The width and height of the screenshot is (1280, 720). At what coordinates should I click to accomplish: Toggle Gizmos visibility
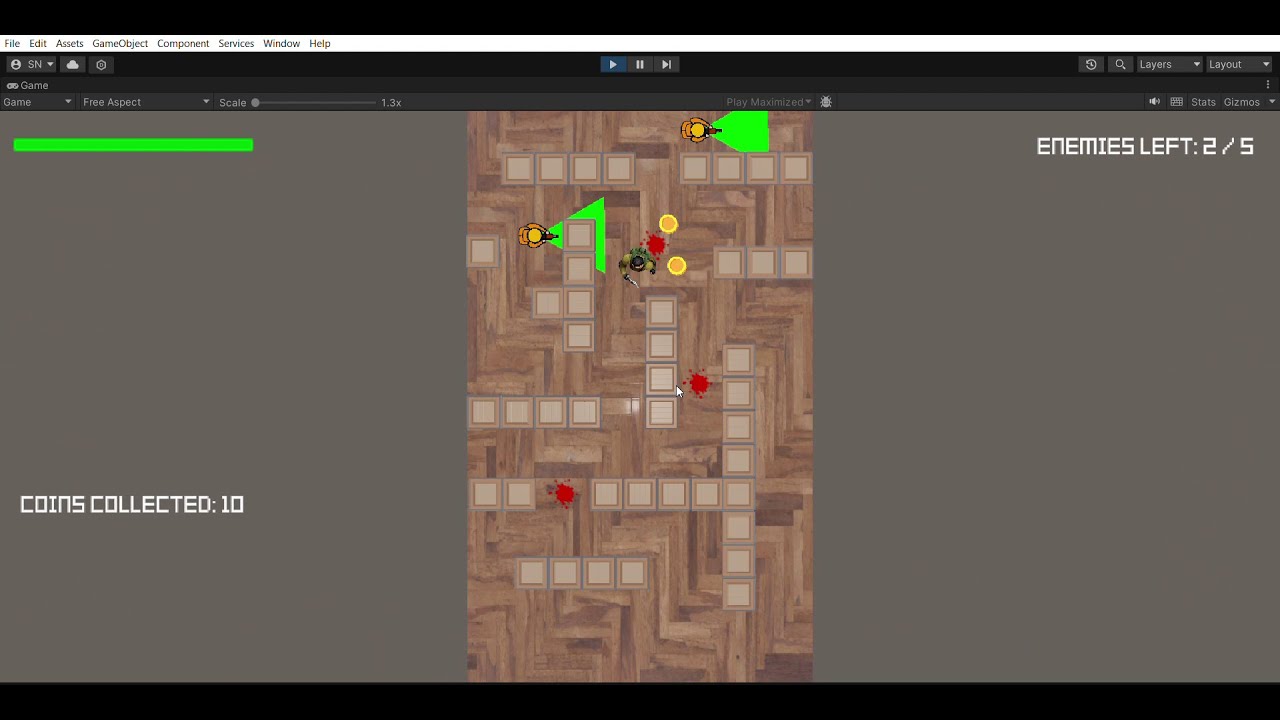[x=1241, y=102]
